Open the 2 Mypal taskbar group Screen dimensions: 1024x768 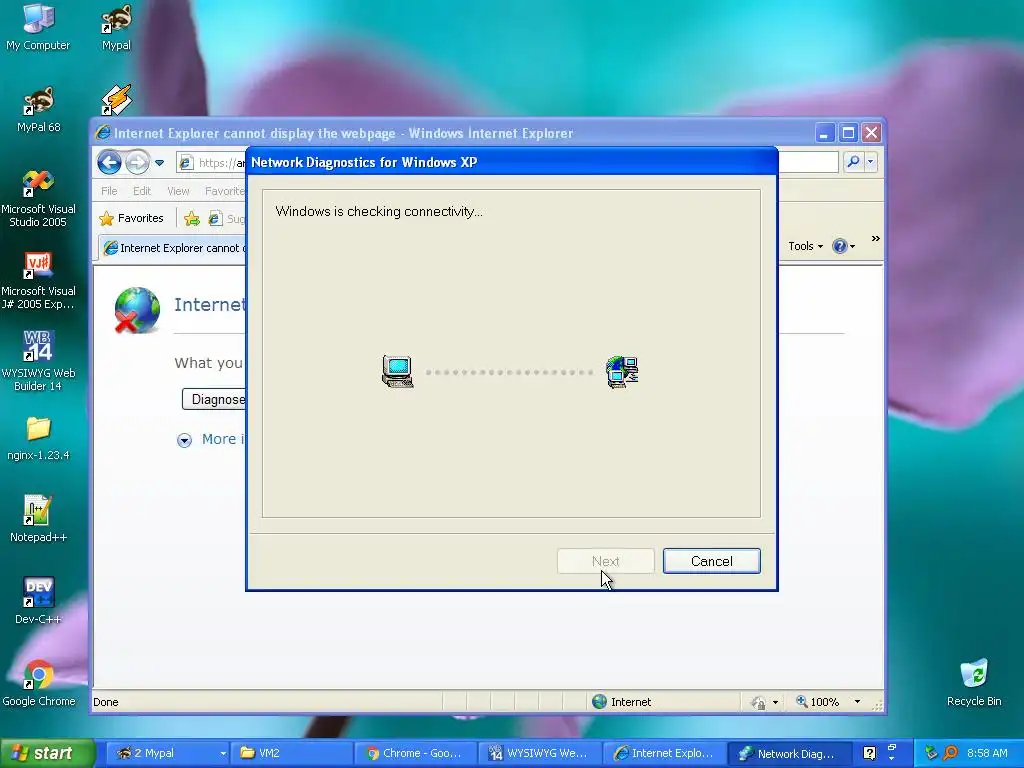pos(167,754)
